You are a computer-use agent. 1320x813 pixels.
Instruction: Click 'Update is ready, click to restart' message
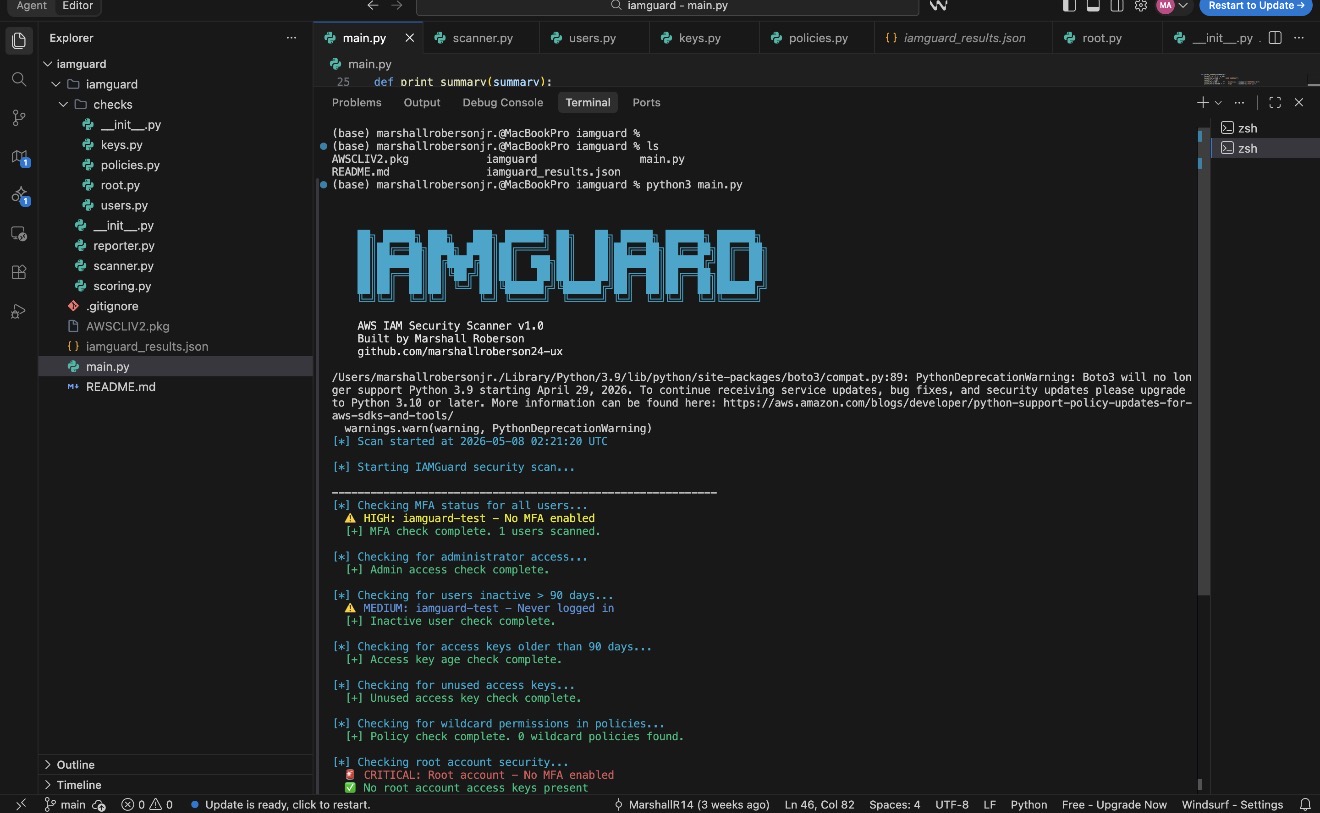point(280,804)
